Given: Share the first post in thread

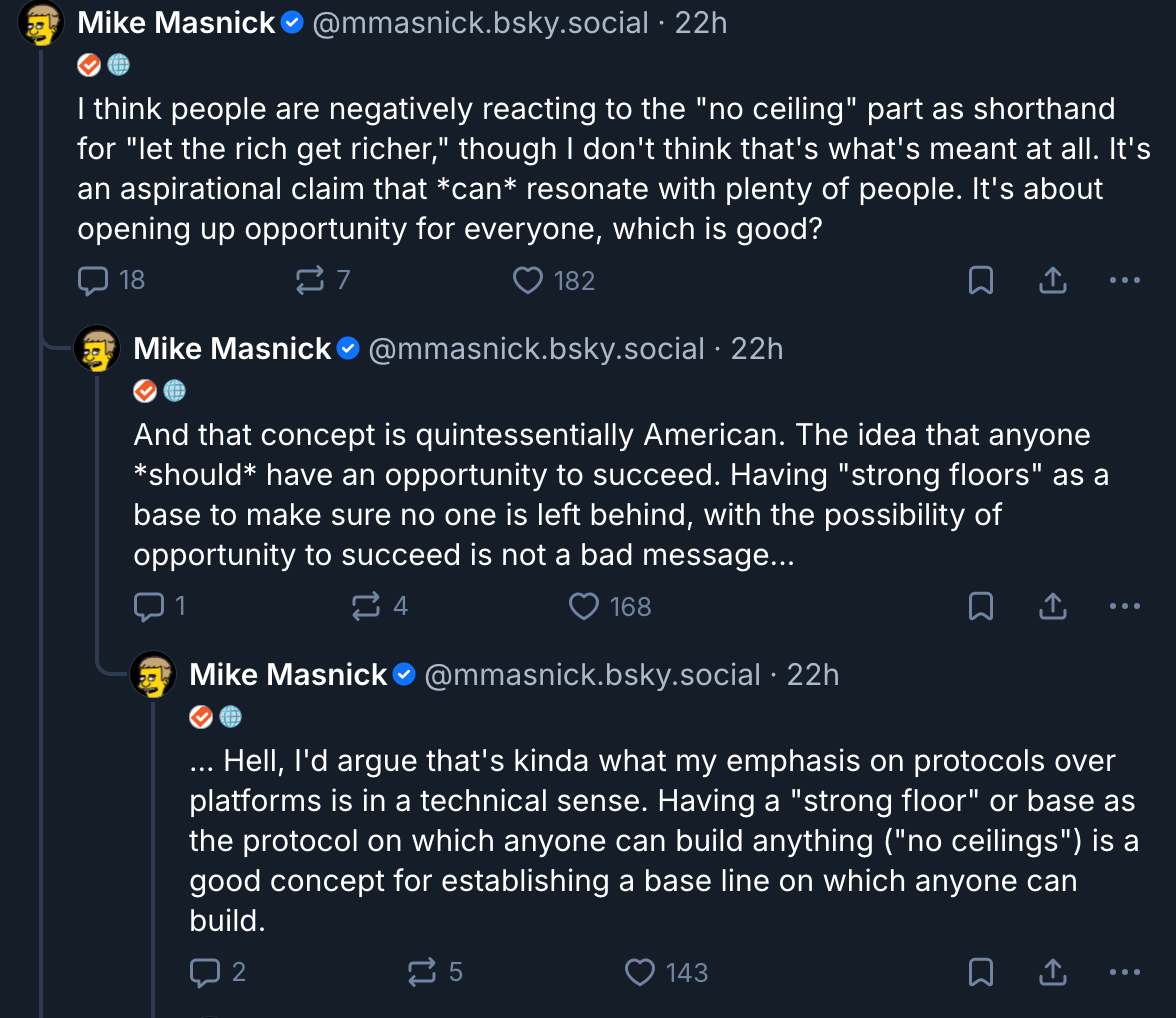Looking at the screenshot, I should [x=1052, y=281].
